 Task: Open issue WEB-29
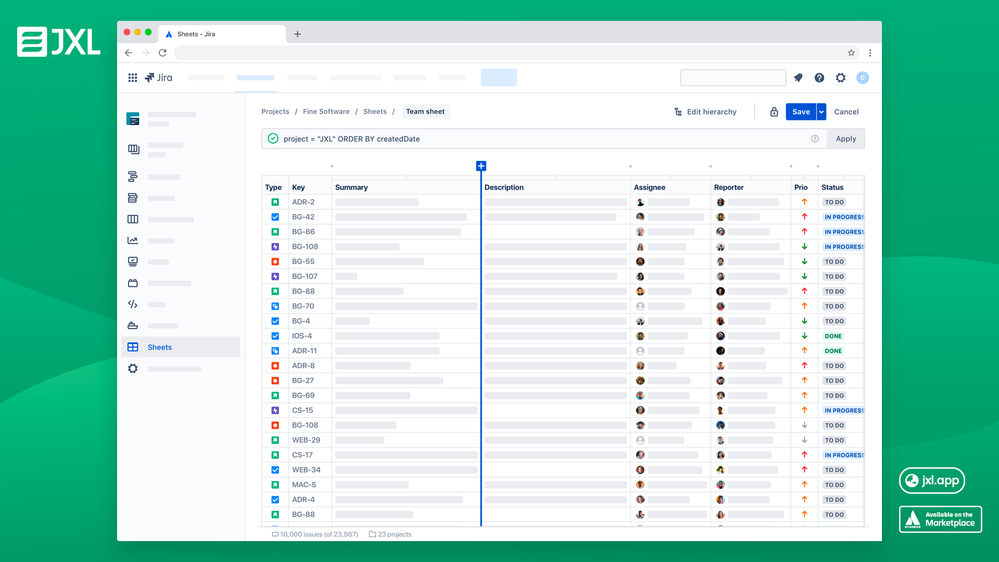(x=306, y=440)
